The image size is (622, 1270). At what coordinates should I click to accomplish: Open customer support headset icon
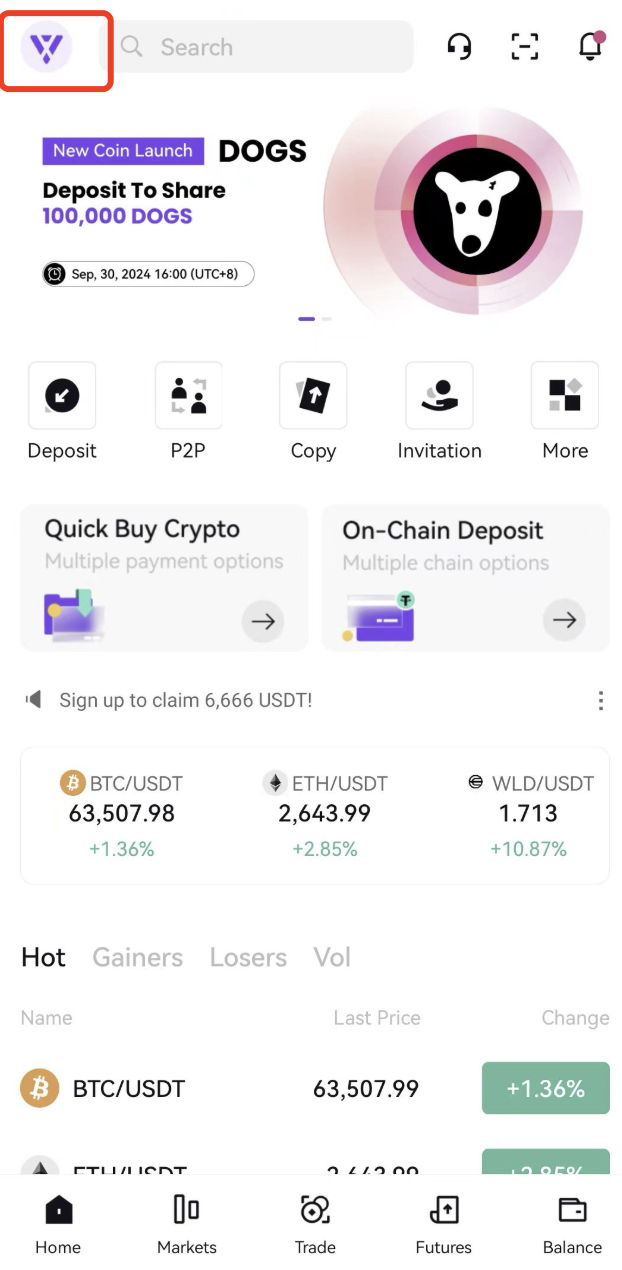[x=459, y=46]
